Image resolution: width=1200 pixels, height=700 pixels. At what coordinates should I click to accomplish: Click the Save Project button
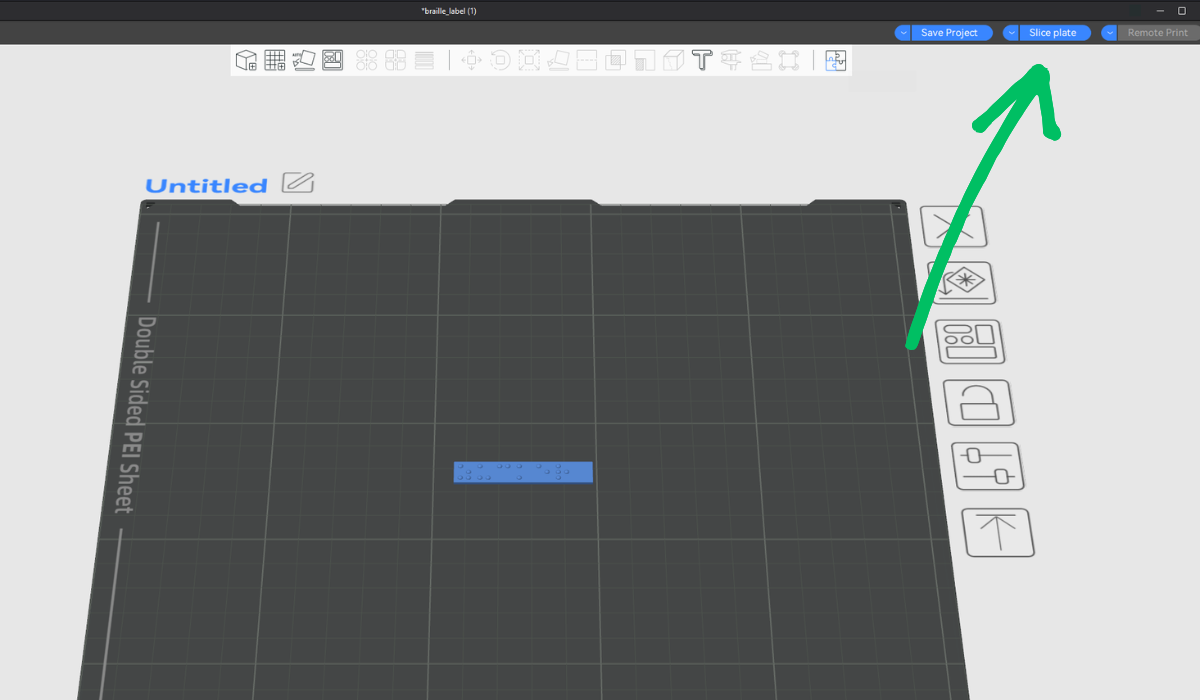pos(950,33)
